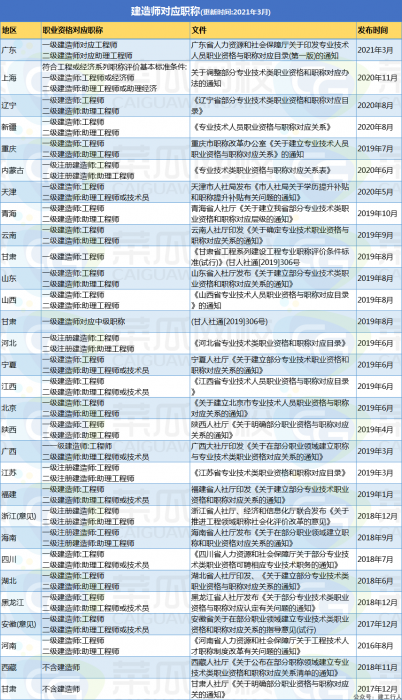Select the 职业资格对应职称 column header
Image resolution: width=402 pixels, height=700 pixels.
click(116, 30)
